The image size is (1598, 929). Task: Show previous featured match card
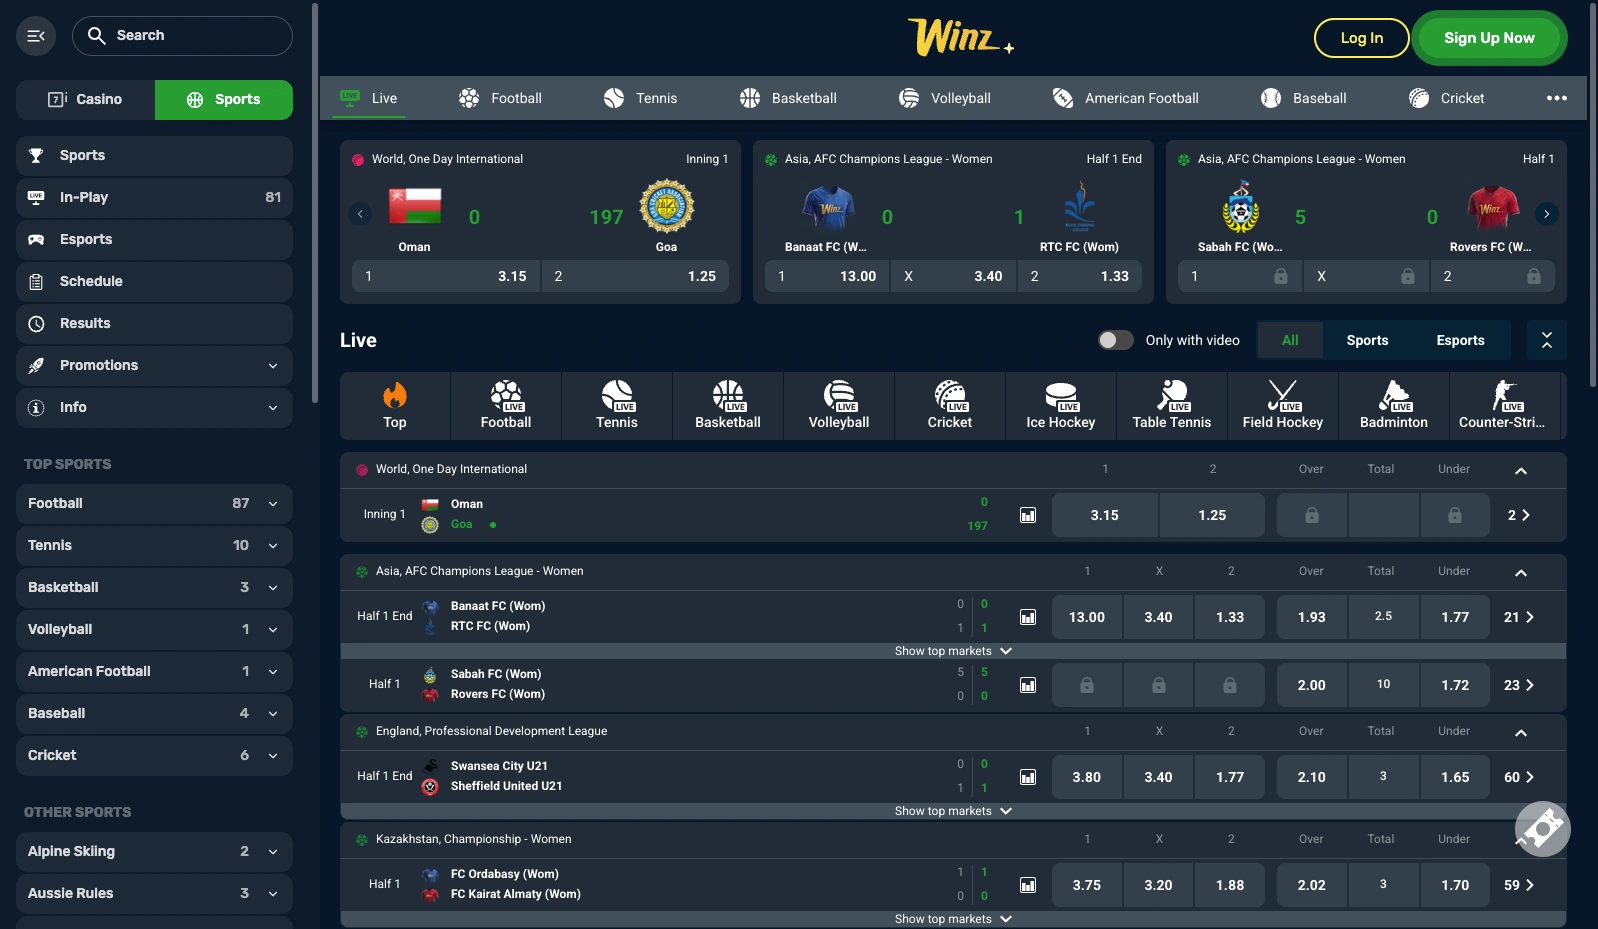coord(360,214)
